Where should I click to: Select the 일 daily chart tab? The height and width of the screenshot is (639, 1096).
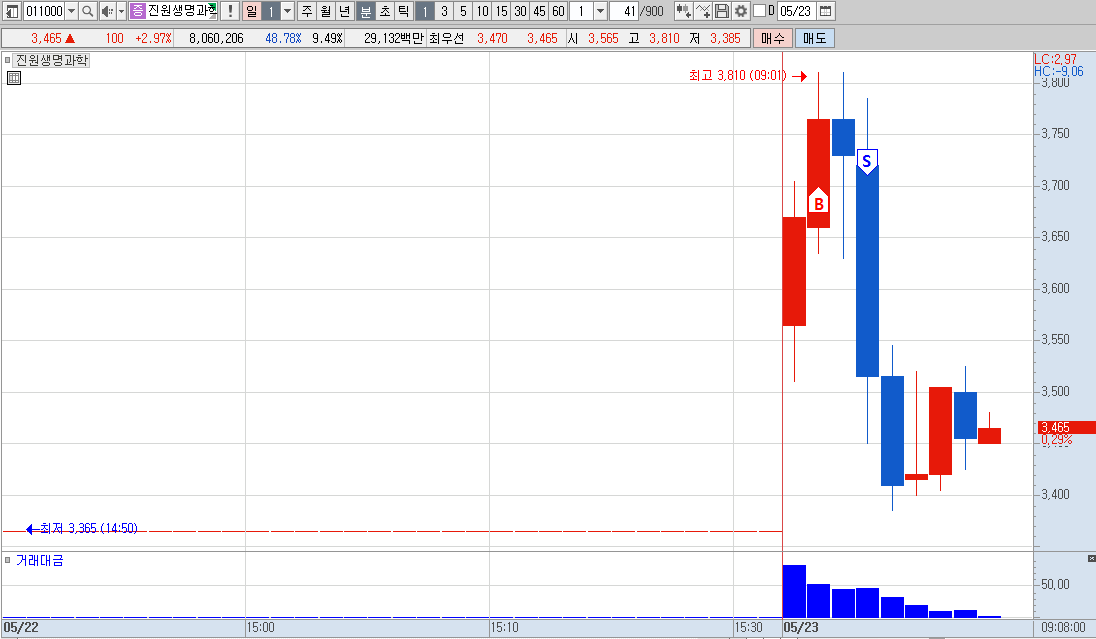click(x=252, y=11)
